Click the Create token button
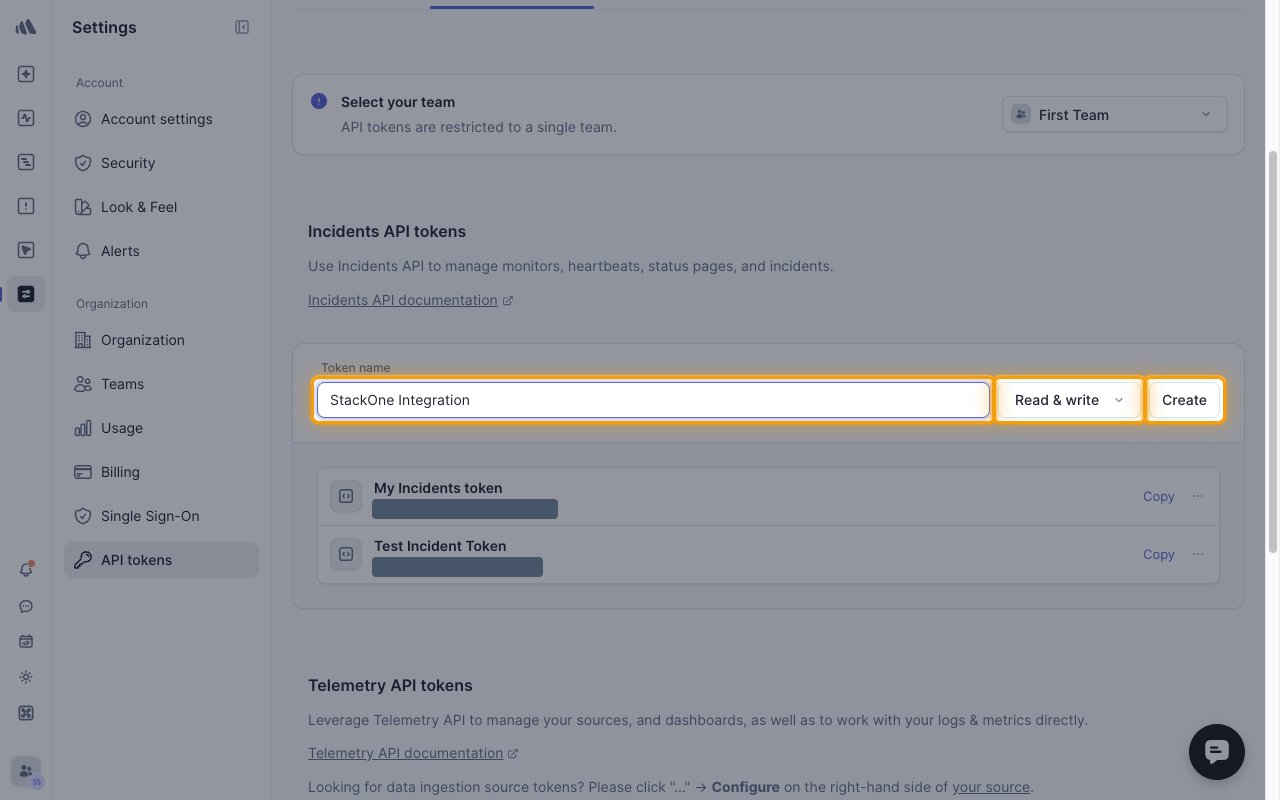 click(x=1184, y=400)
